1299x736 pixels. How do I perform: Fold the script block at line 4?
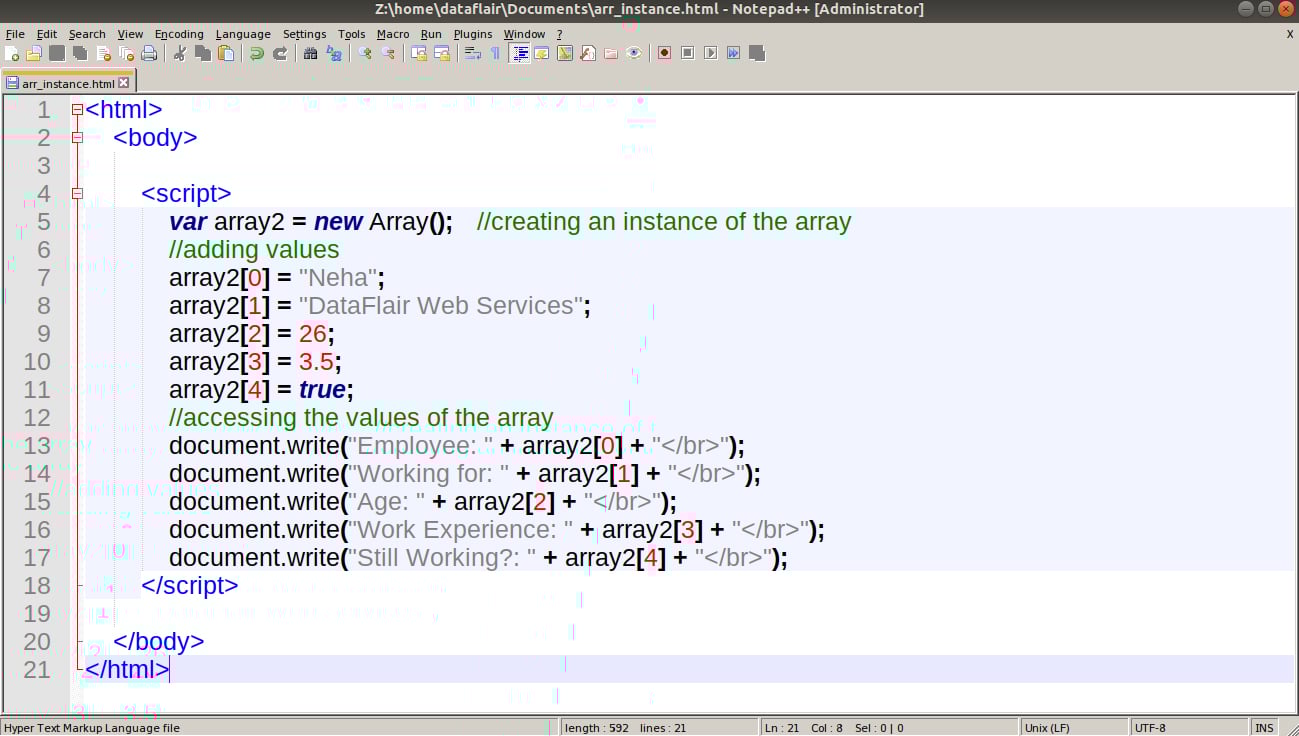pyautogui.click(x=77, y=194)
